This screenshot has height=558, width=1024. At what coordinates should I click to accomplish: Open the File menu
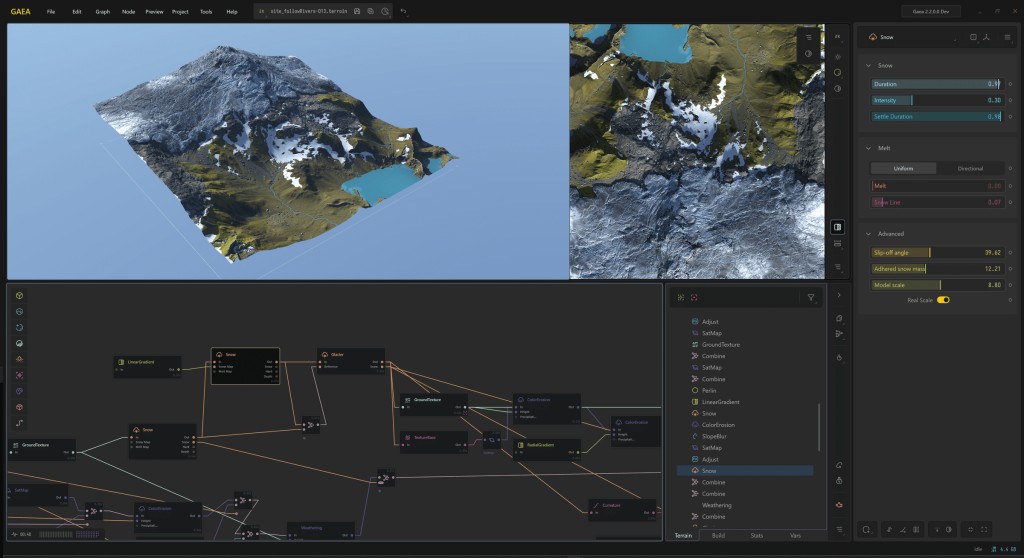tap(51, 12)
